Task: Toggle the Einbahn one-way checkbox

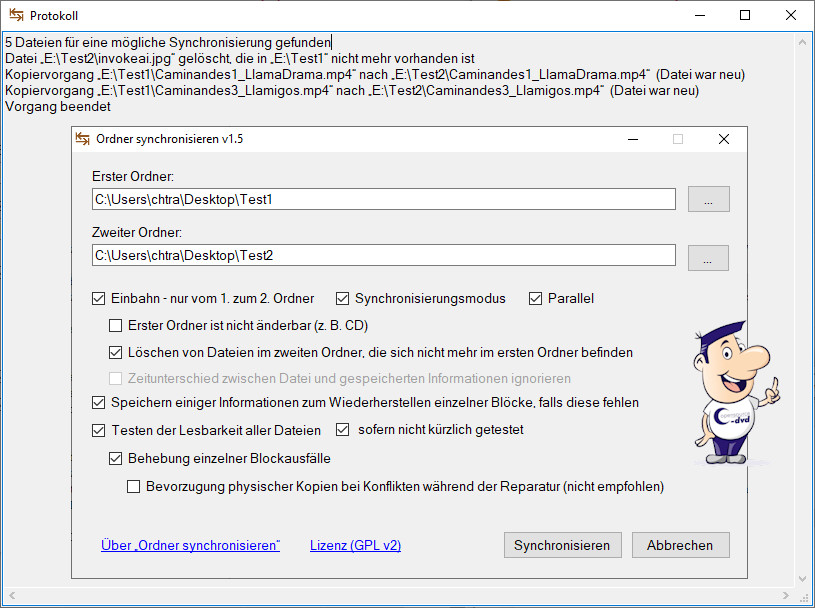Action: tap(98, 298)
